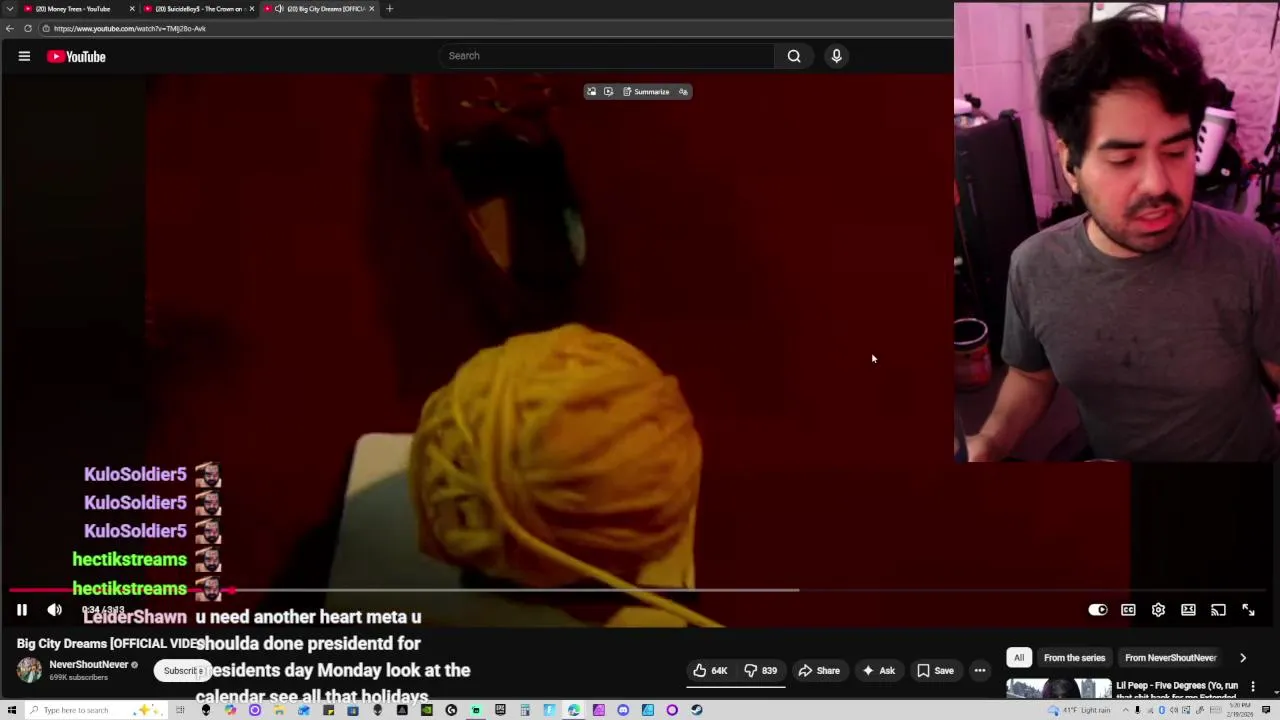Click the taskbar search box
1280x720 pixels.
click(x=95, y=710)
